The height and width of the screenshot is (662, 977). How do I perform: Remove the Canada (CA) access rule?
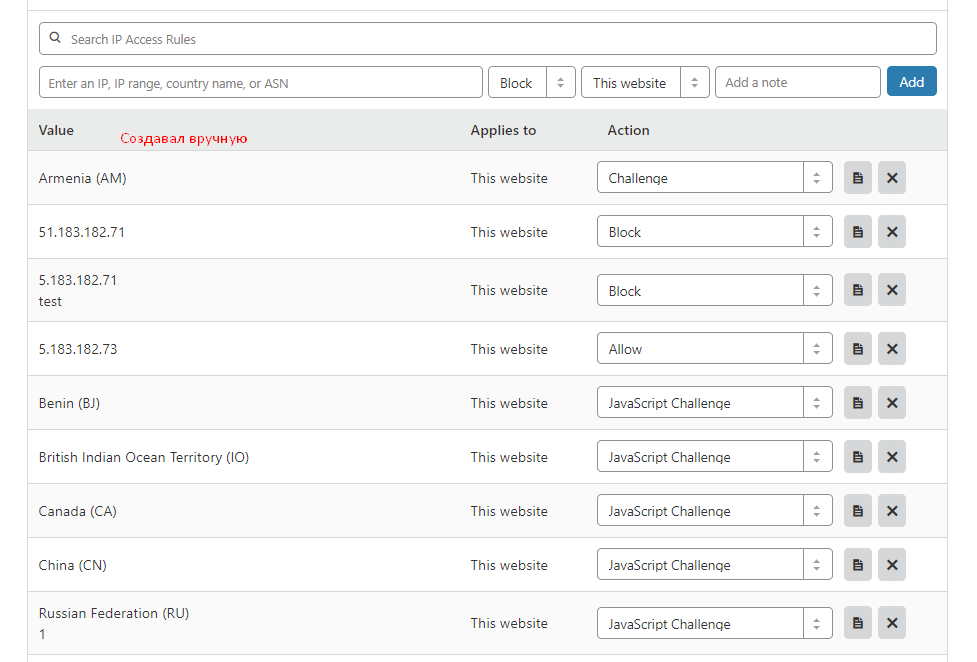click(x=892, y=511)
